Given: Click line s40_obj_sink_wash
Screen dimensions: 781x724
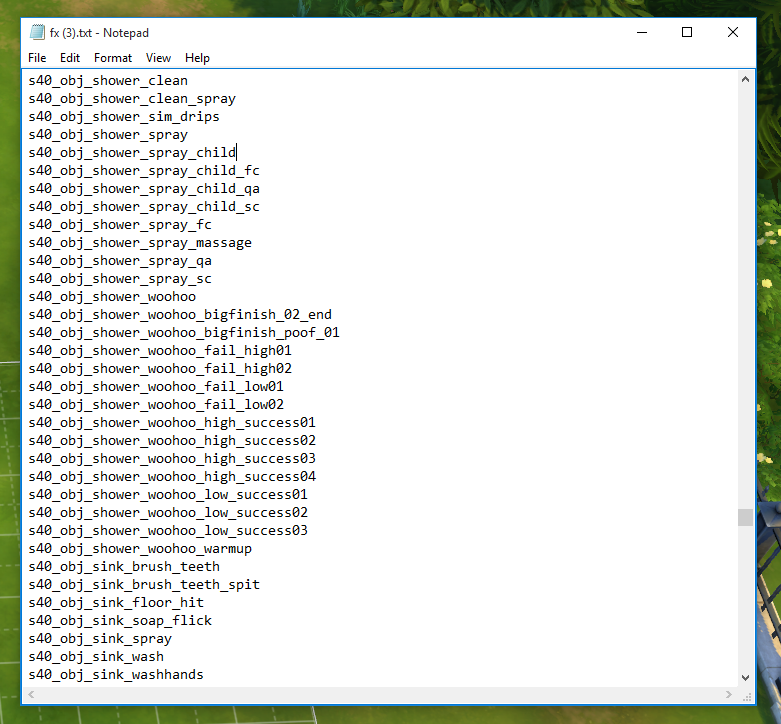Looking at the screenshot, I should tap(96, 657).
